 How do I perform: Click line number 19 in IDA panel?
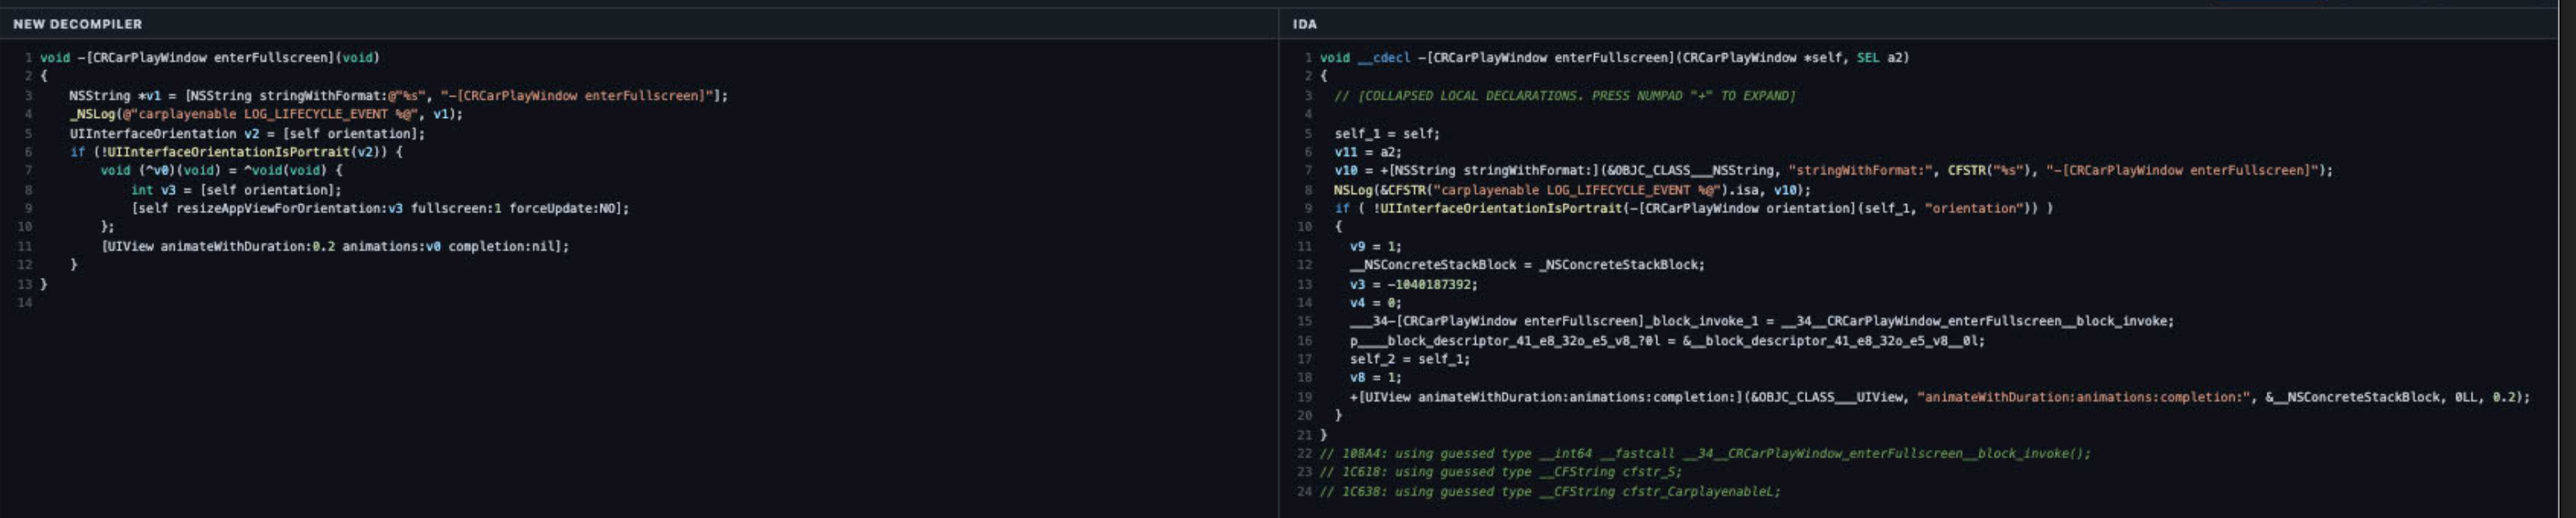click(x=1304, y=398)
